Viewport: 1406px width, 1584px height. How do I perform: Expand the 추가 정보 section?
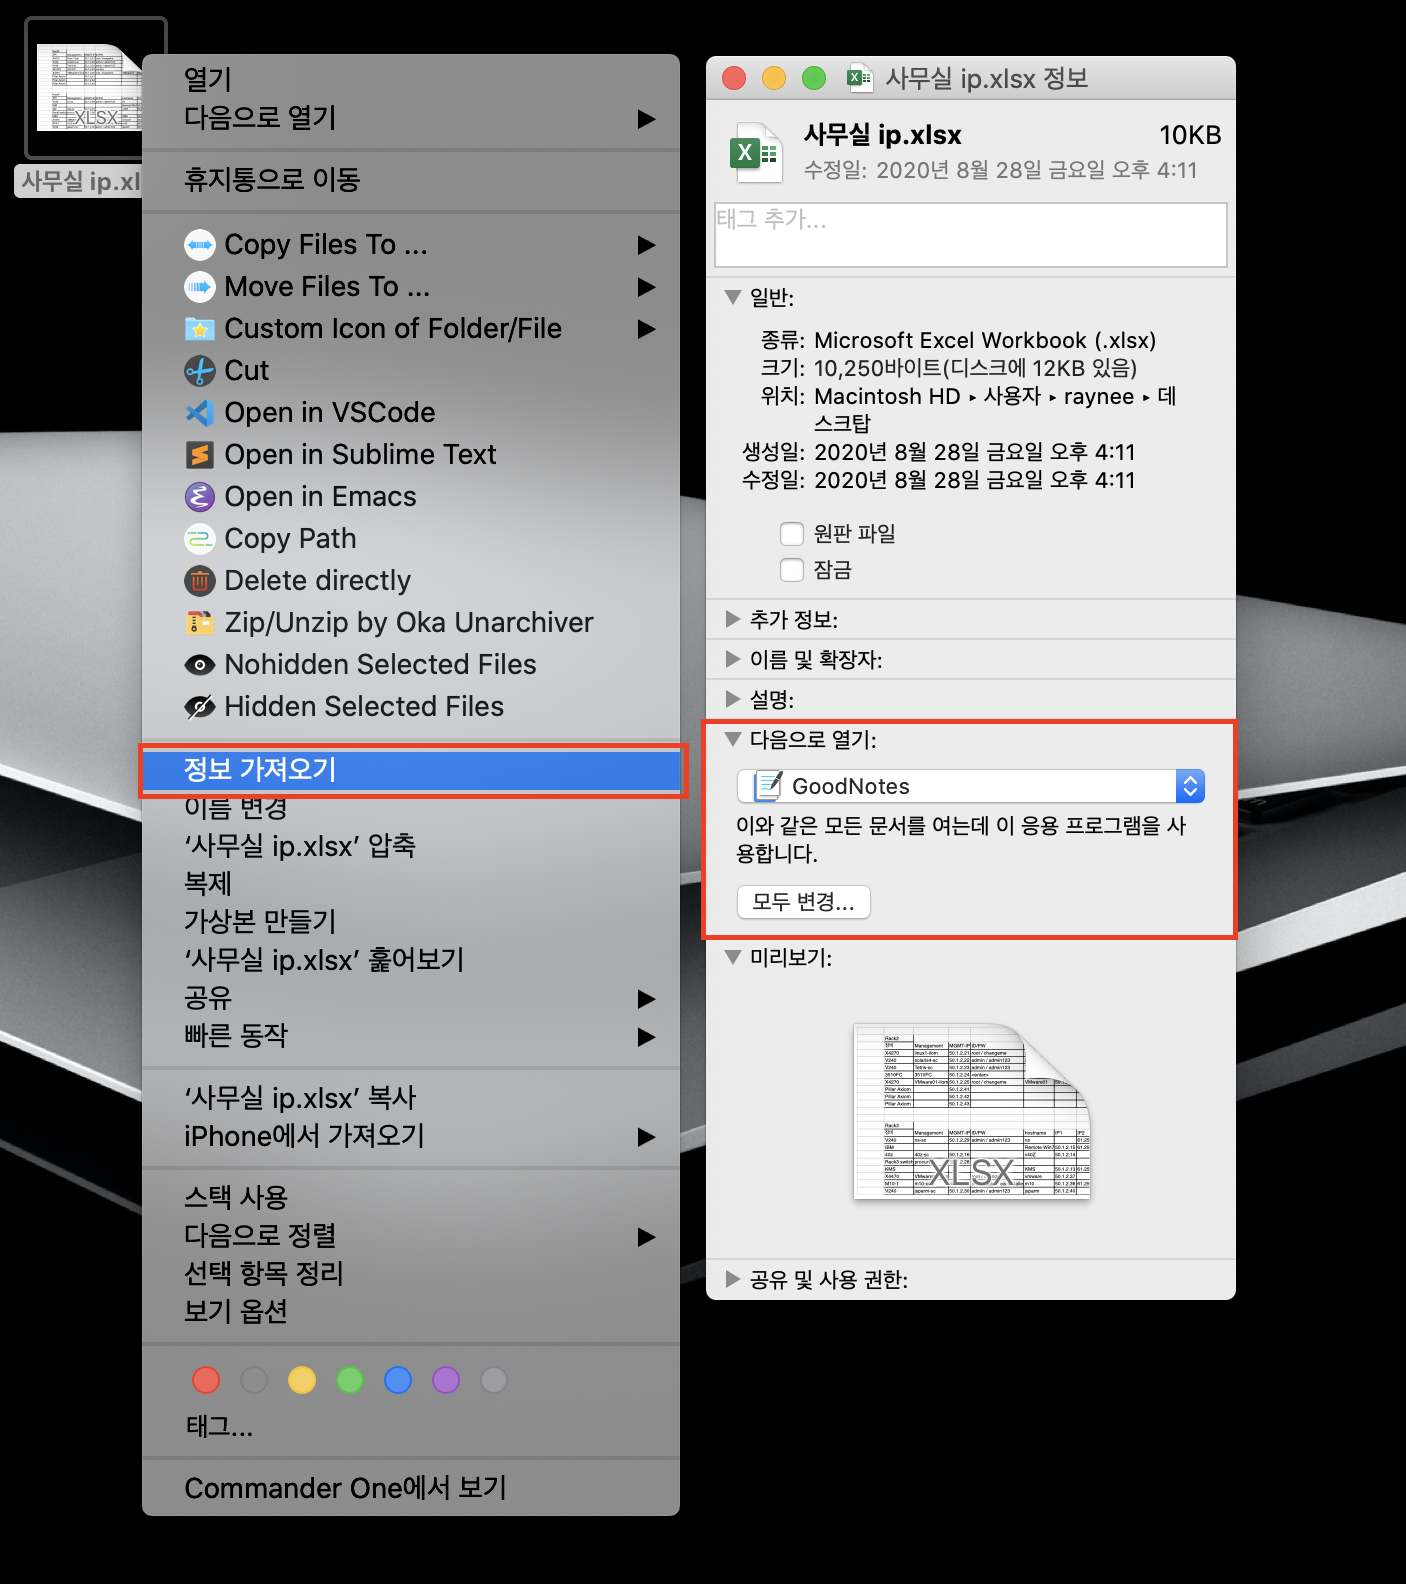click(733, 619)
